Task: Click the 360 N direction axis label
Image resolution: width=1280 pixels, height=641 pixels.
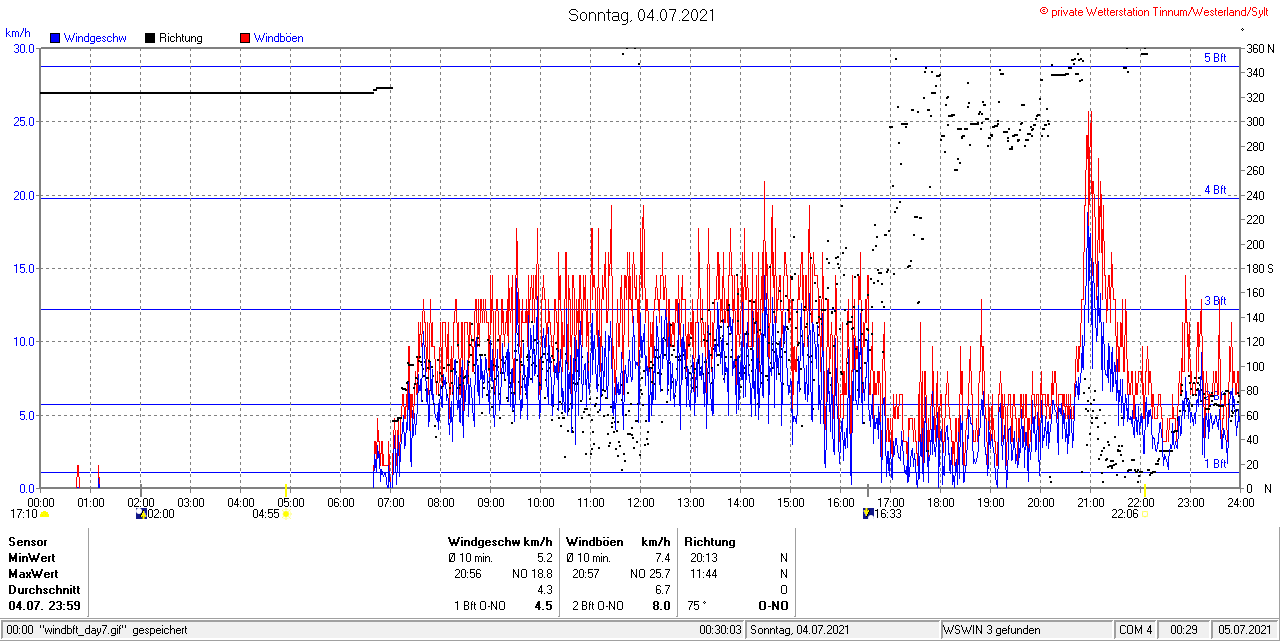Action: point(1260,48)
